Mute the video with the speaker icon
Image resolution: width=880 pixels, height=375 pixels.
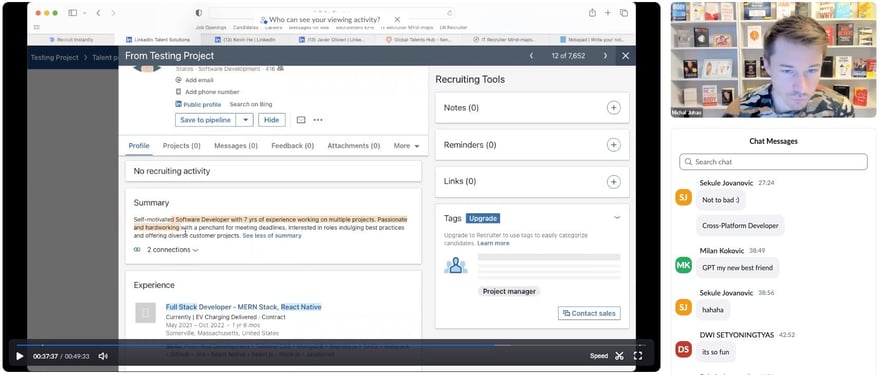[x=103, y=356]
